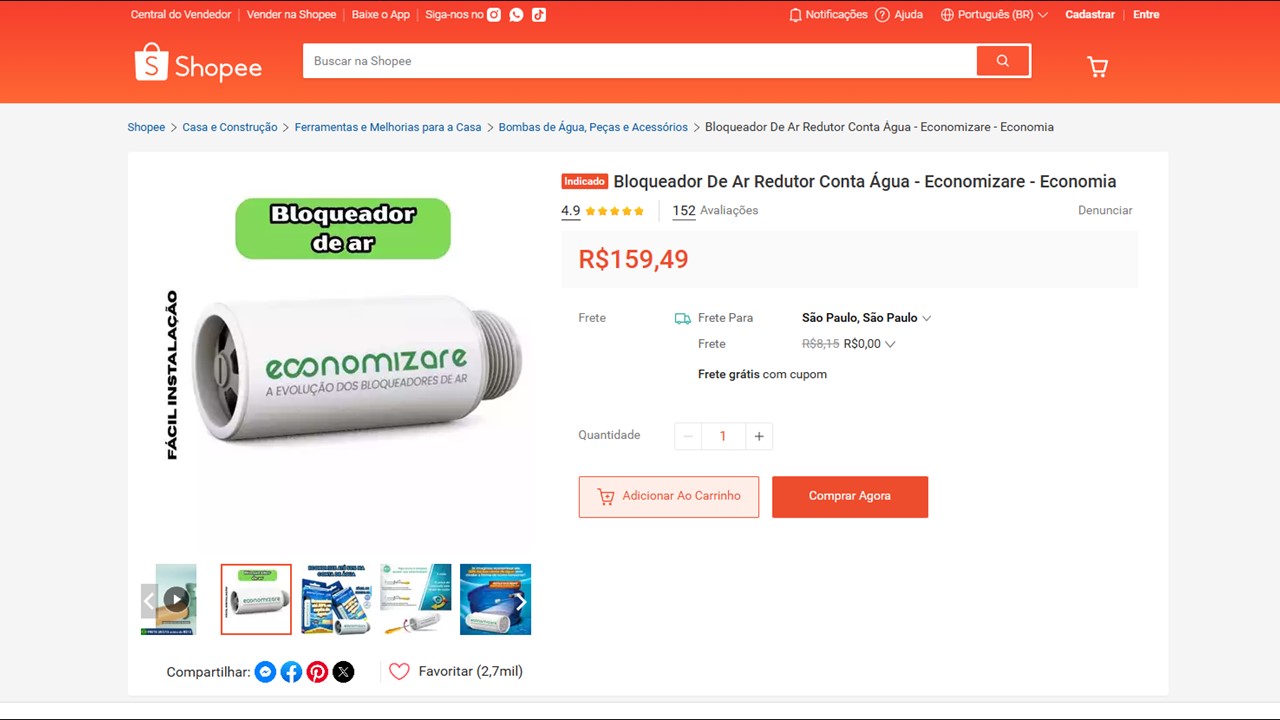The image size is (1280, 720).
Task: Play the product video thumbnail
Action: (x=176, y=599)
